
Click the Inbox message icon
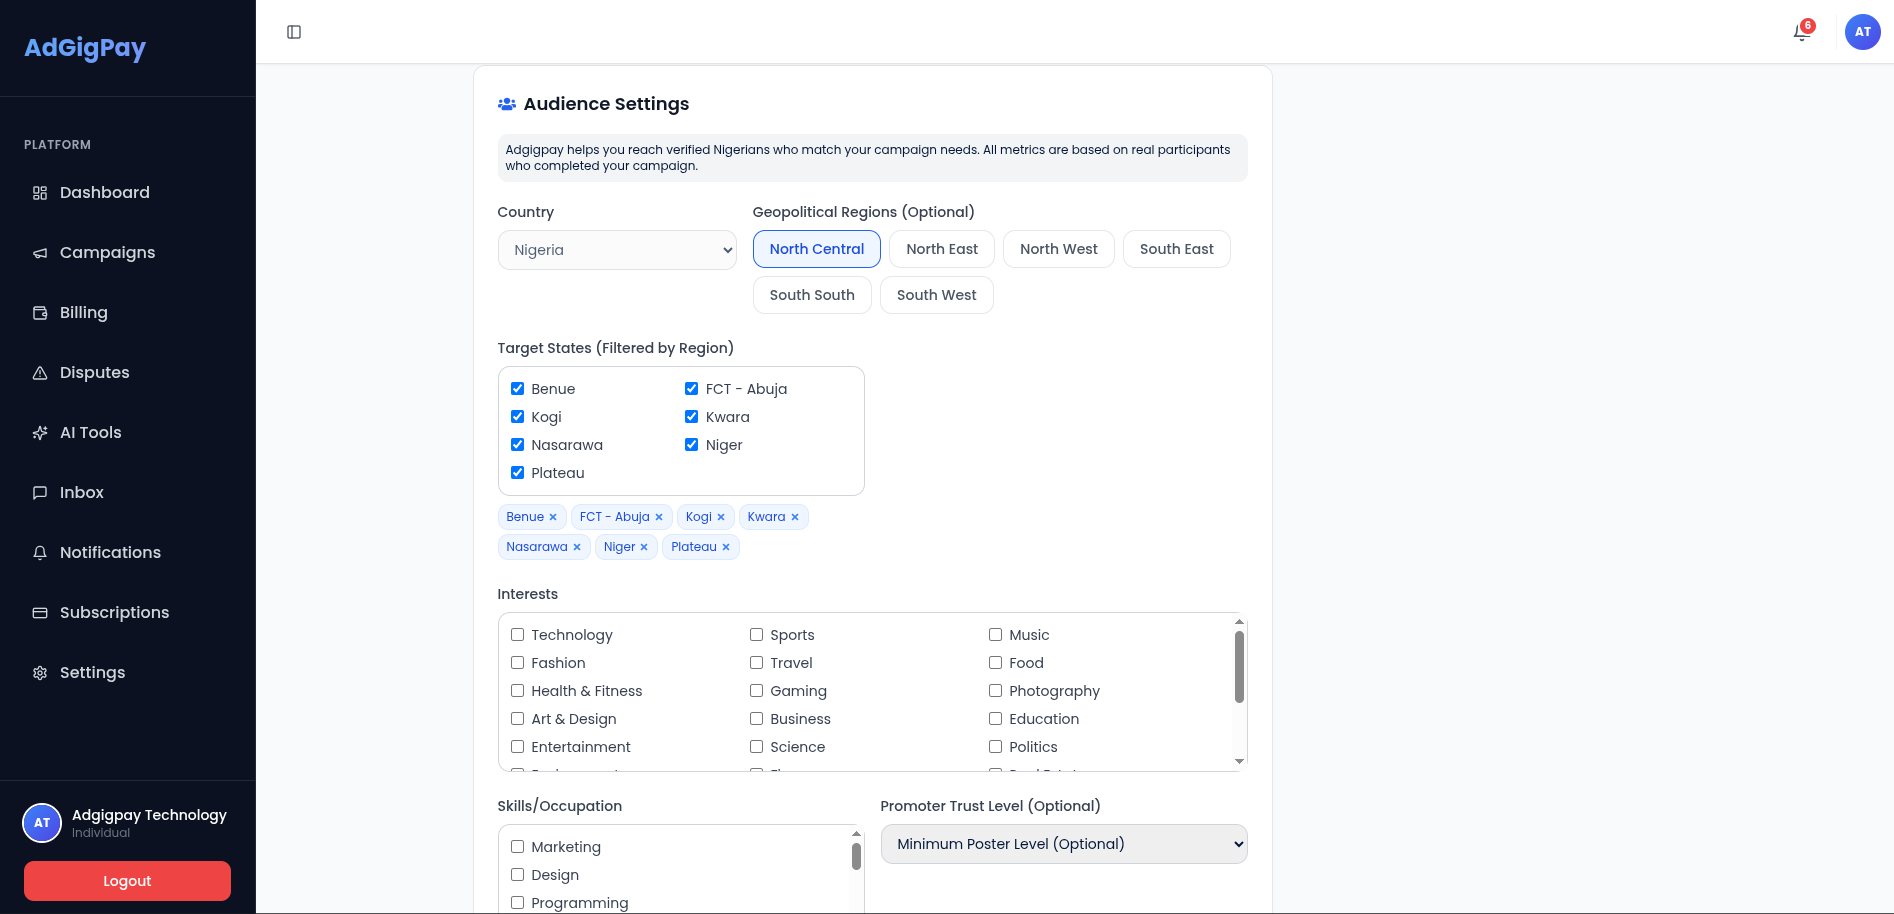(x=40, y=493)
